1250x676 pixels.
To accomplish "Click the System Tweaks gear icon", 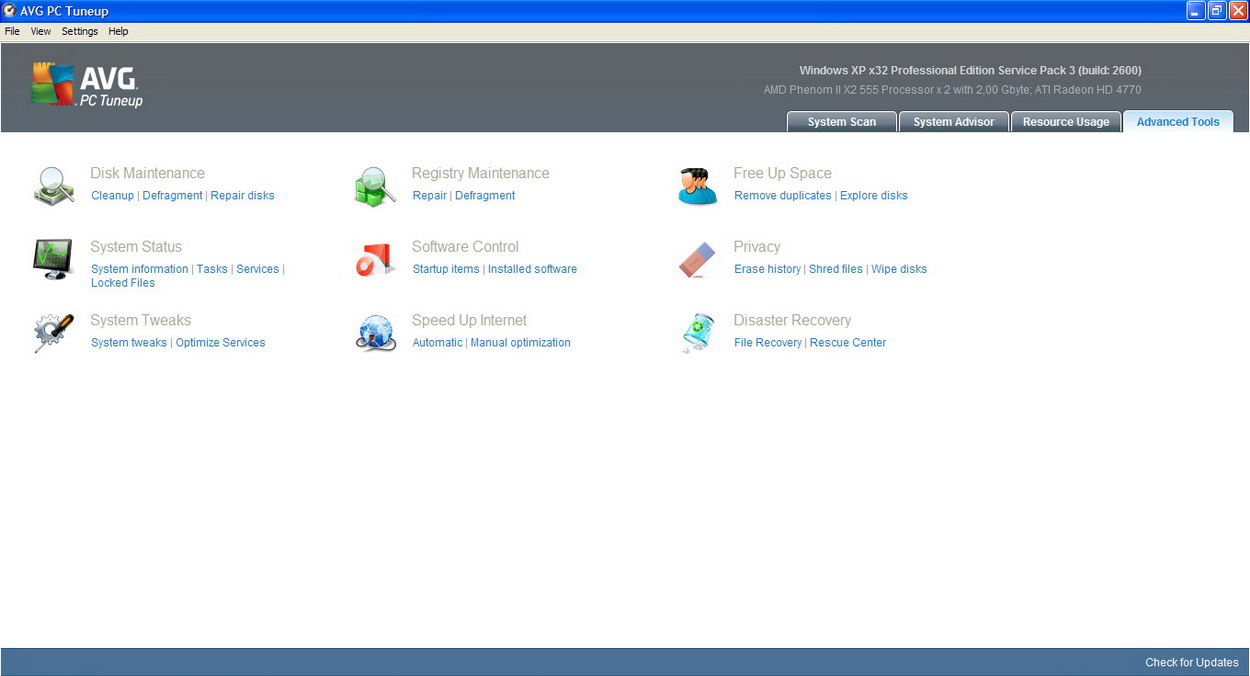I will [53, 333].
